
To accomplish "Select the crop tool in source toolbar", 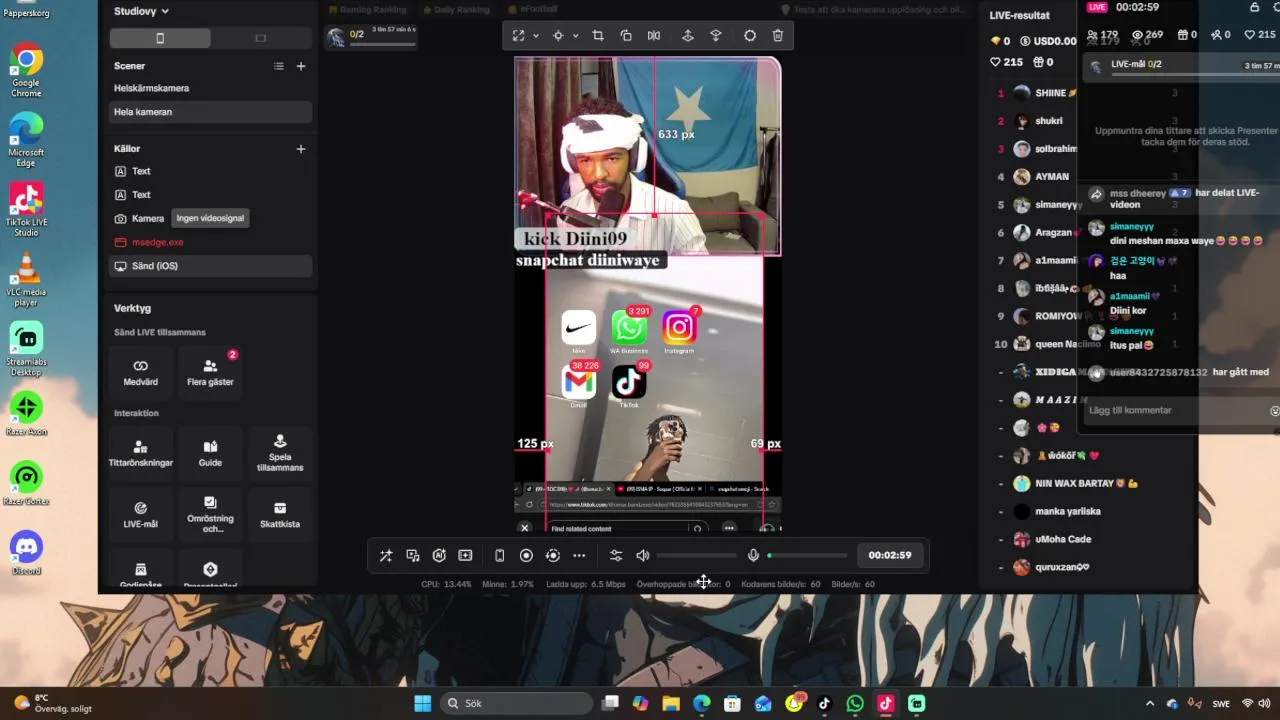I will [598, 35].
